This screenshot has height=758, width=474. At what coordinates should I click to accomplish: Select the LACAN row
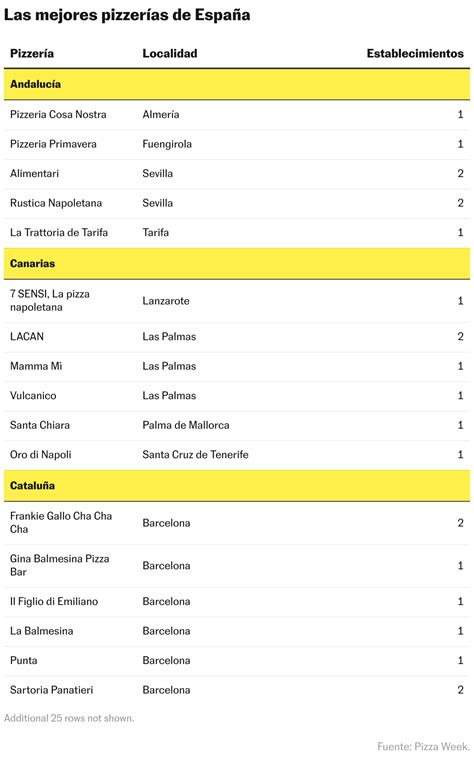click(x=237, y=336)
